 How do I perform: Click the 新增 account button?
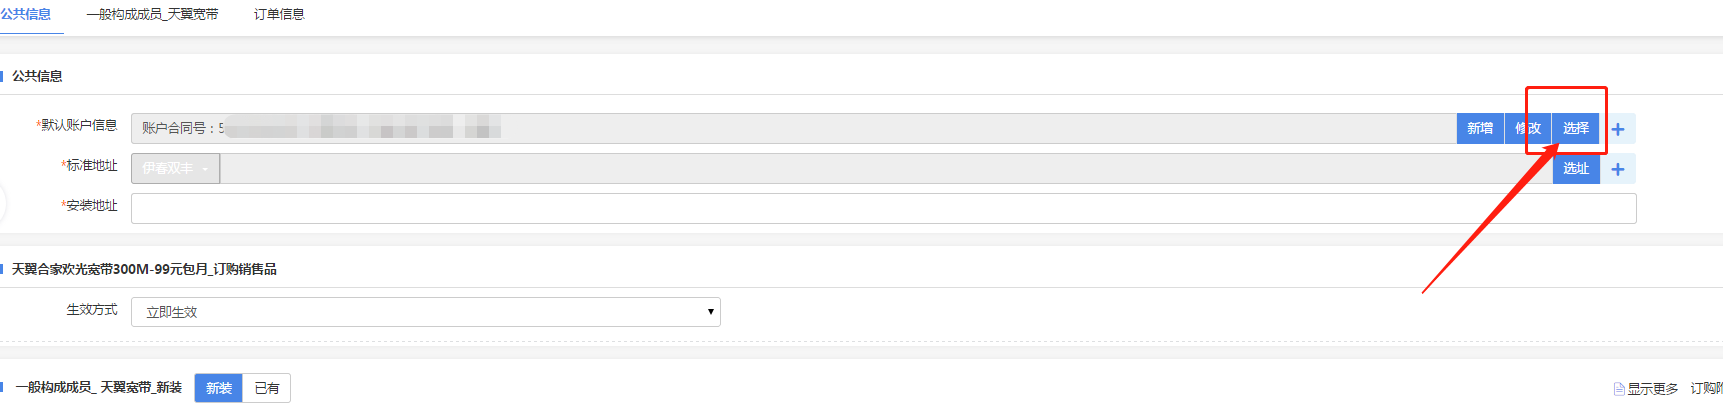[1480, 128]
